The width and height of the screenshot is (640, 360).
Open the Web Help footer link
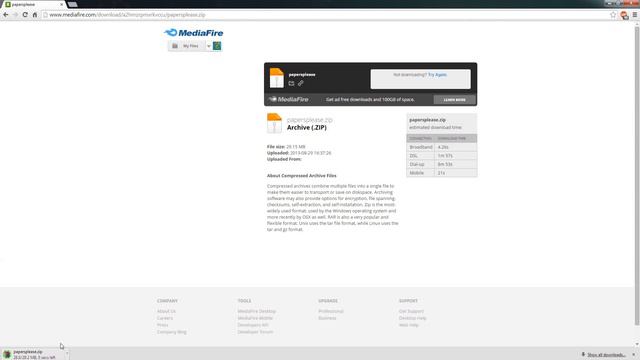pos(409,325)
